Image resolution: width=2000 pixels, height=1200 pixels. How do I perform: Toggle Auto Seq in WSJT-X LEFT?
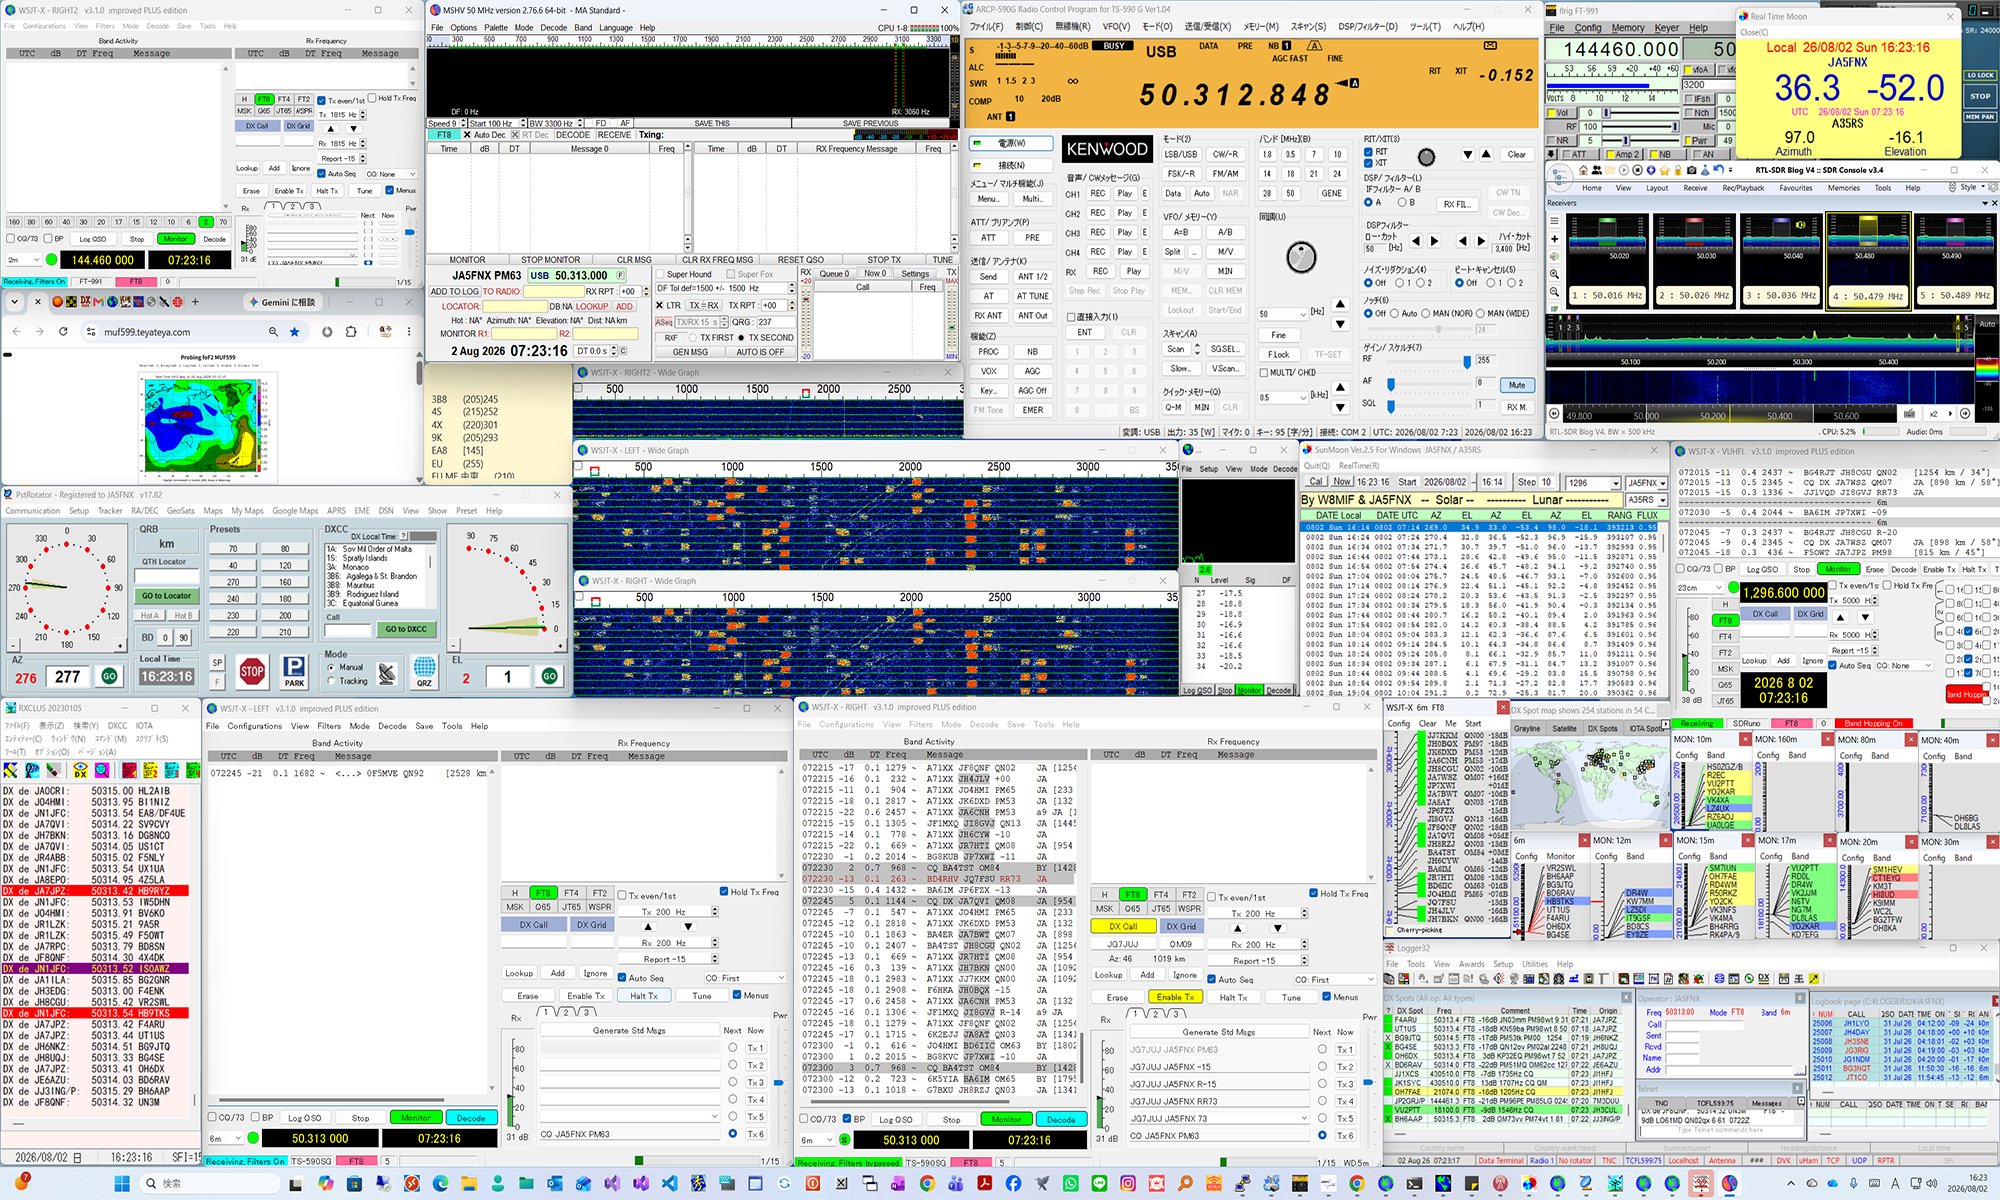point(622,978)
